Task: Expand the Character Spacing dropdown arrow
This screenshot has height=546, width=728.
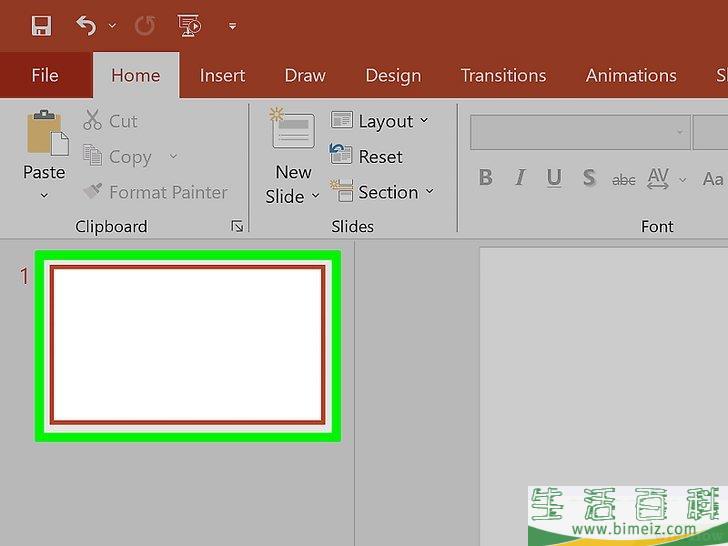Action: (x=682, y=179)
